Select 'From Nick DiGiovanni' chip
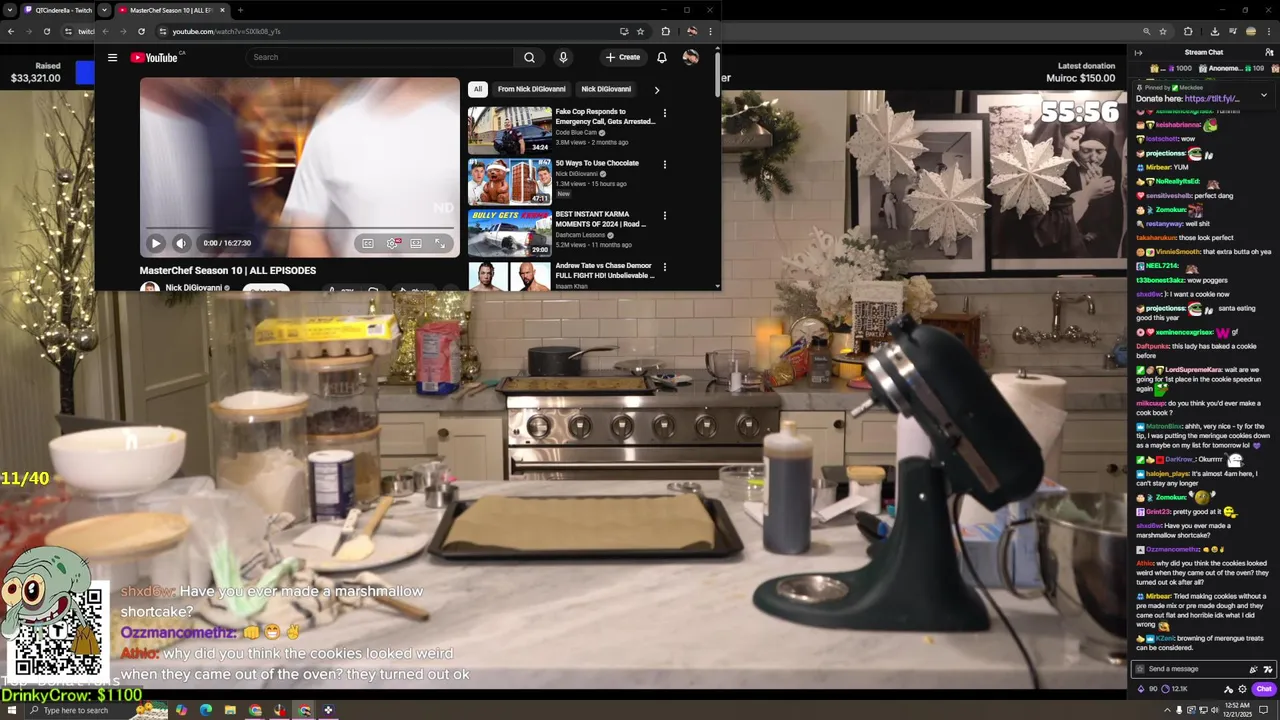 [532, 89]
